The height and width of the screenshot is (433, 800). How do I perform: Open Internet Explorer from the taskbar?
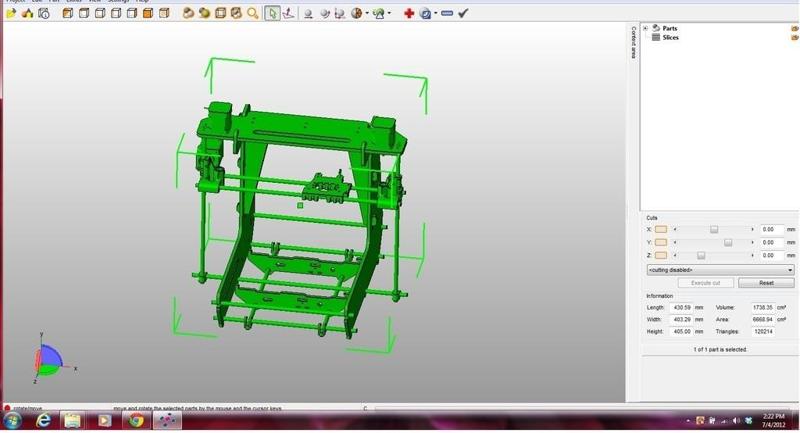tap(43, 421)
